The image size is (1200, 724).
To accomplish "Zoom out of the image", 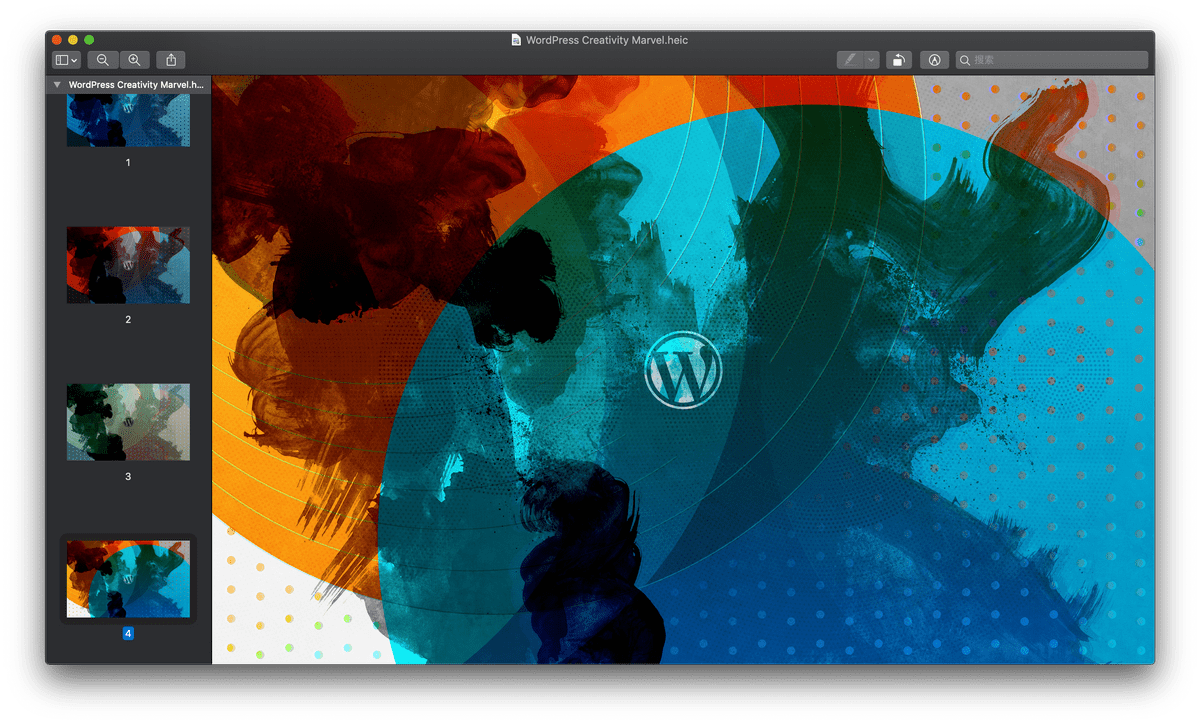I will [x=103, y=60].
